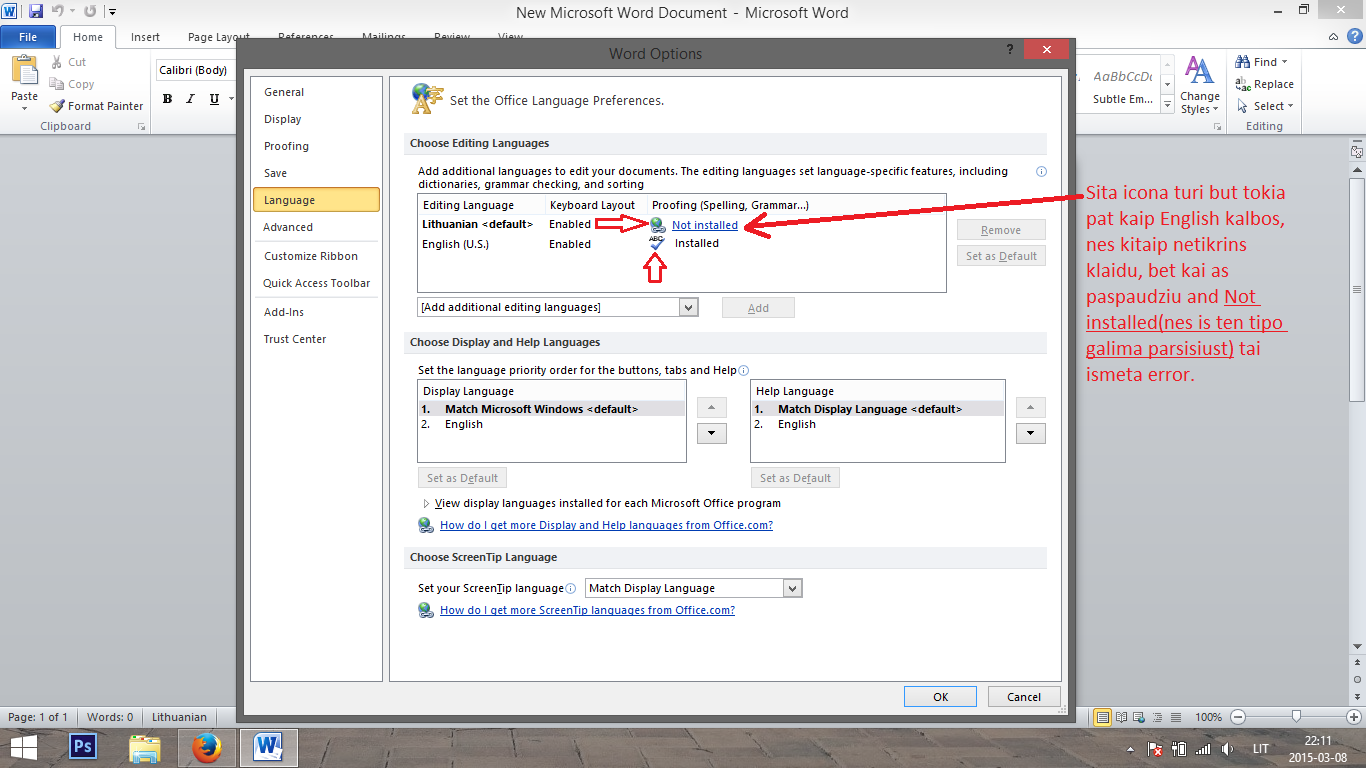
Task: Open Add-Ins options category
Action: pyautogui.click(x=316, y=312)
